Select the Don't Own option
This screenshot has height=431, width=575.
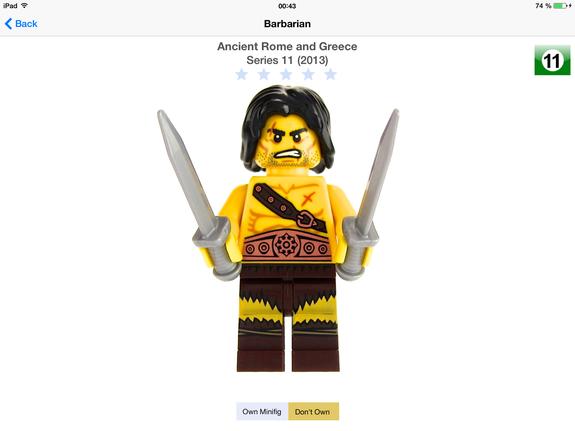tap(314, 412)
